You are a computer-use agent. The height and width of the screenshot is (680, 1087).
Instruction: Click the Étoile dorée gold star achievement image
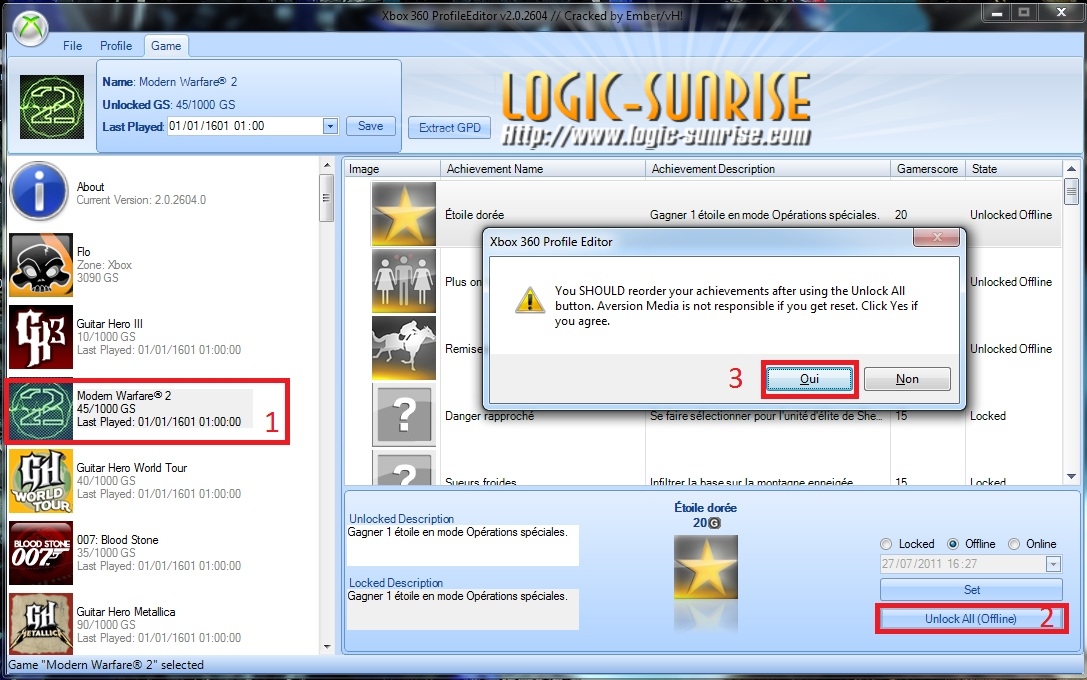click(403, 214)
